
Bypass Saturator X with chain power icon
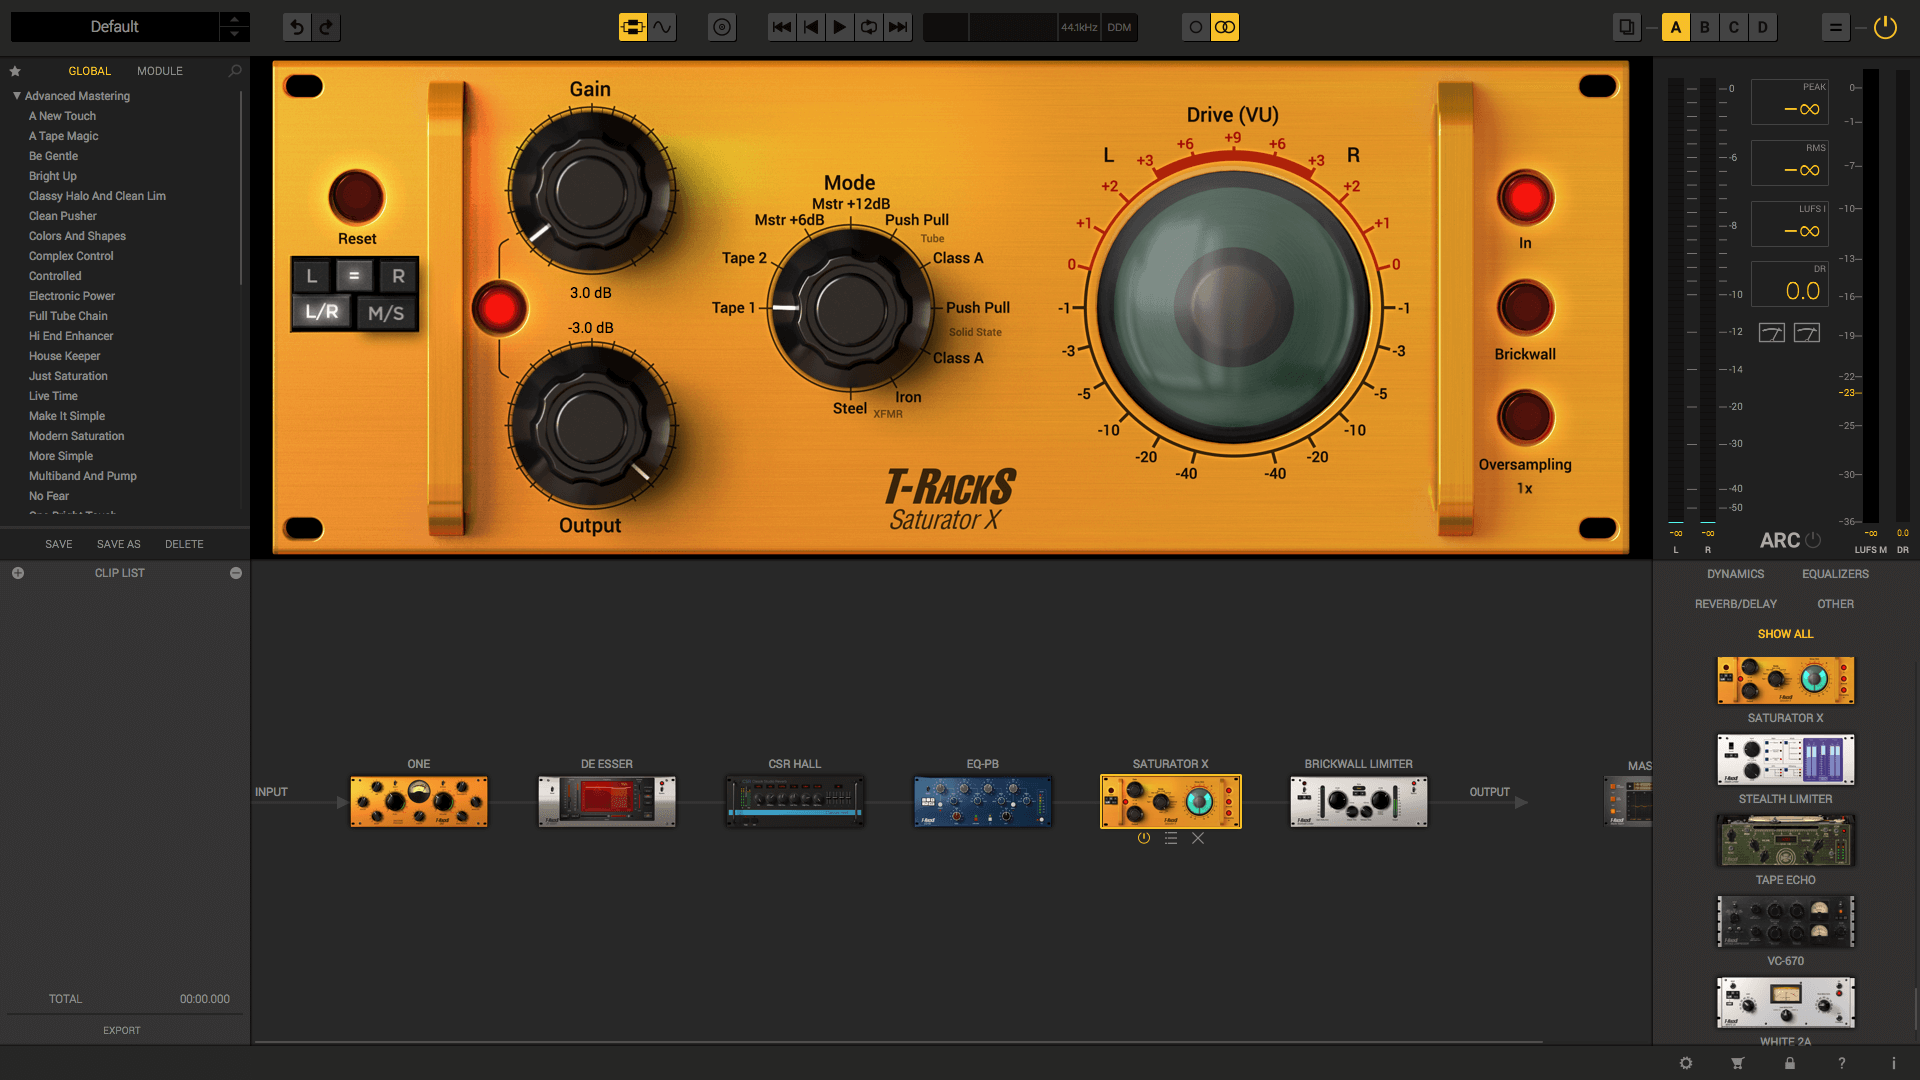1144,838
